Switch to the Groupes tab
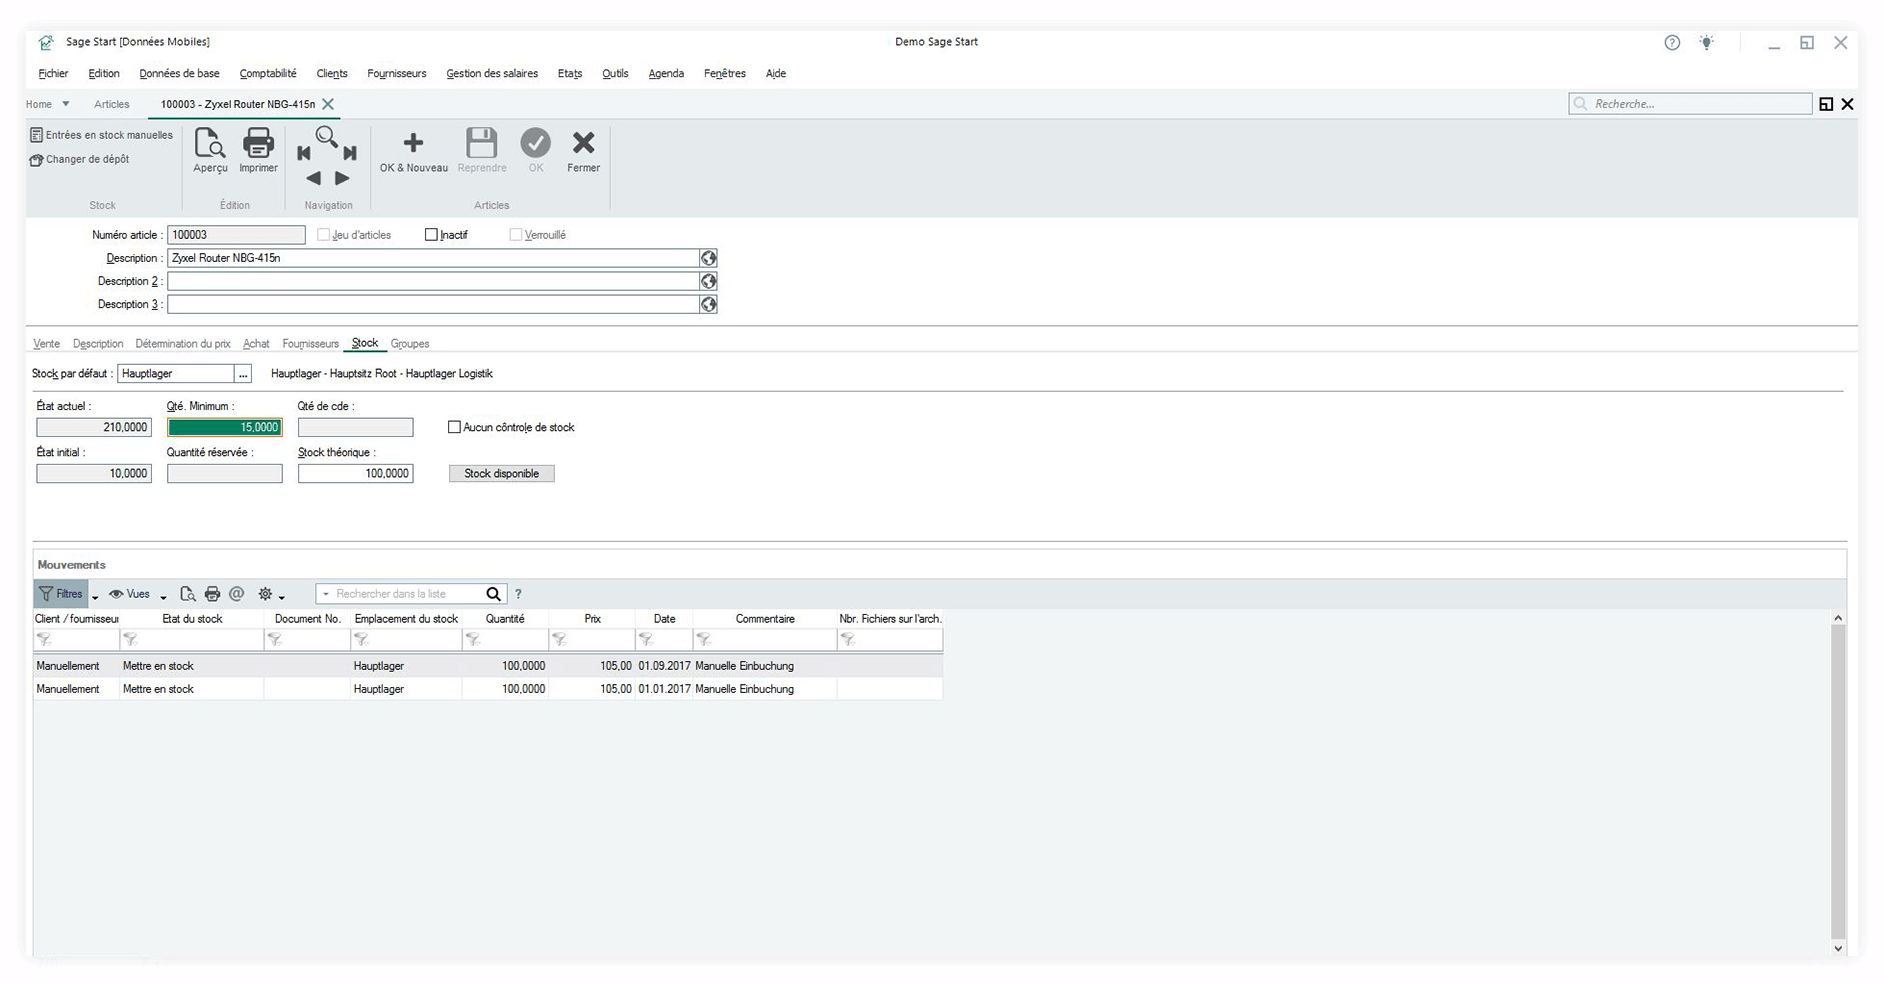 (410, 344)
